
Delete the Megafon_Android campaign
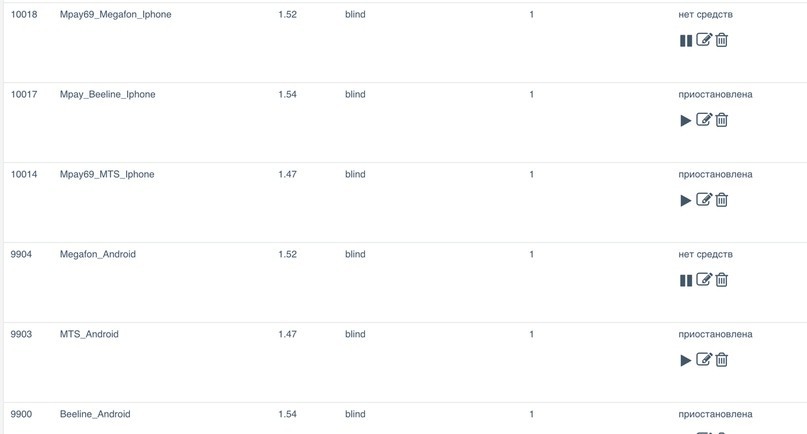[722, 280]
